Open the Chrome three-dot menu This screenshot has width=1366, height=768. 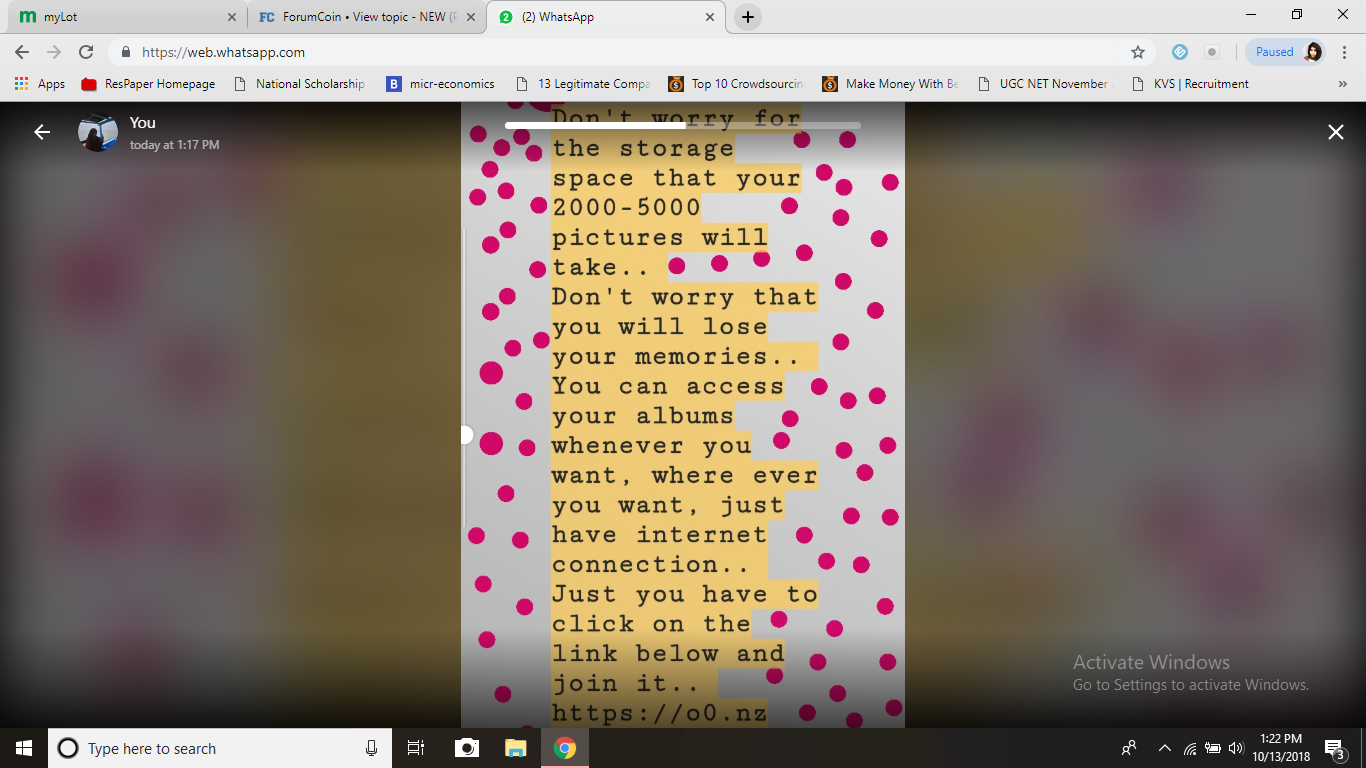click(1345, 51)
